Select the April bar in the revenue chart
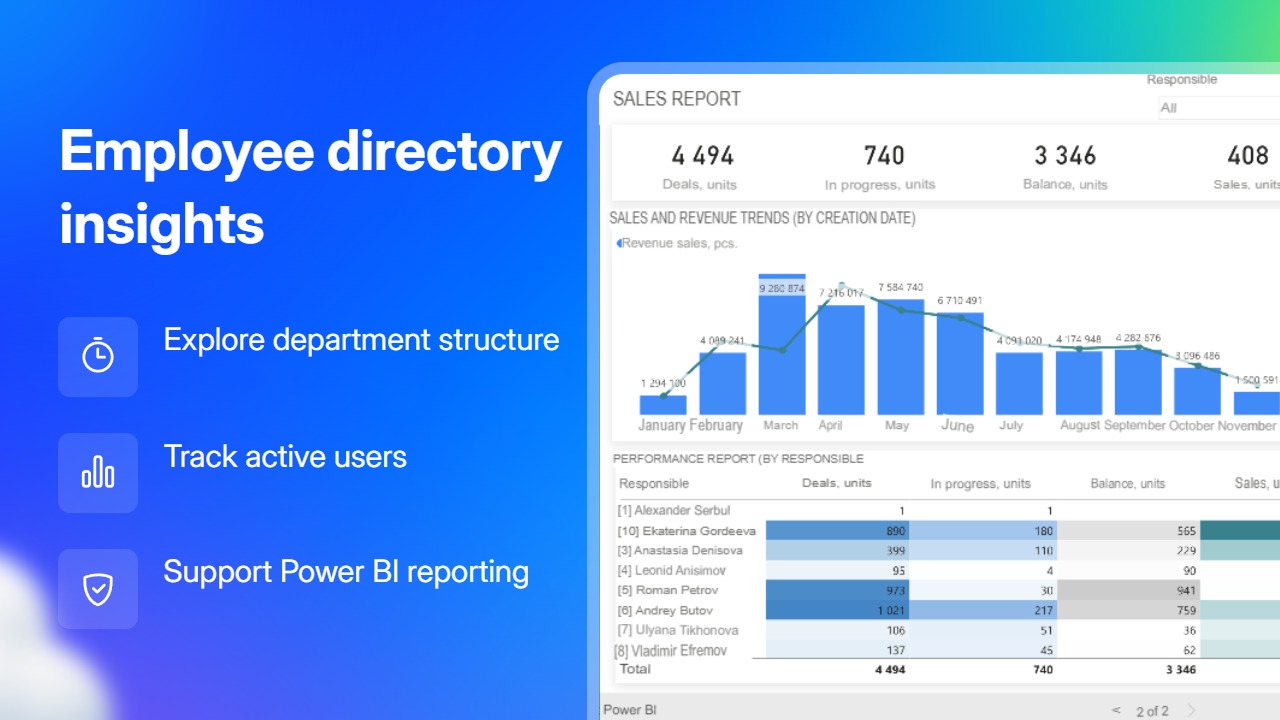The width and height of the screenshot is (1280, 720). point(841,360)
